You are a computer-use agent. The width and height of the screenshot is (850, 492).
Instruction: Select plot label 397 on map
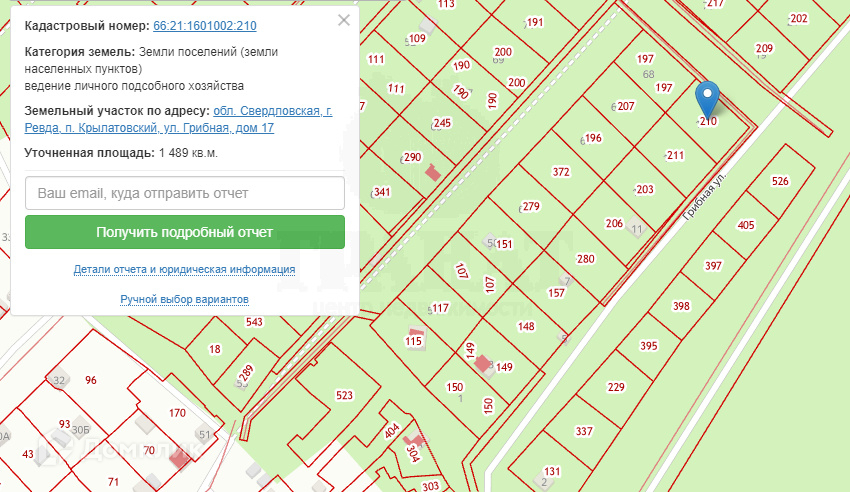pos(713,266)
